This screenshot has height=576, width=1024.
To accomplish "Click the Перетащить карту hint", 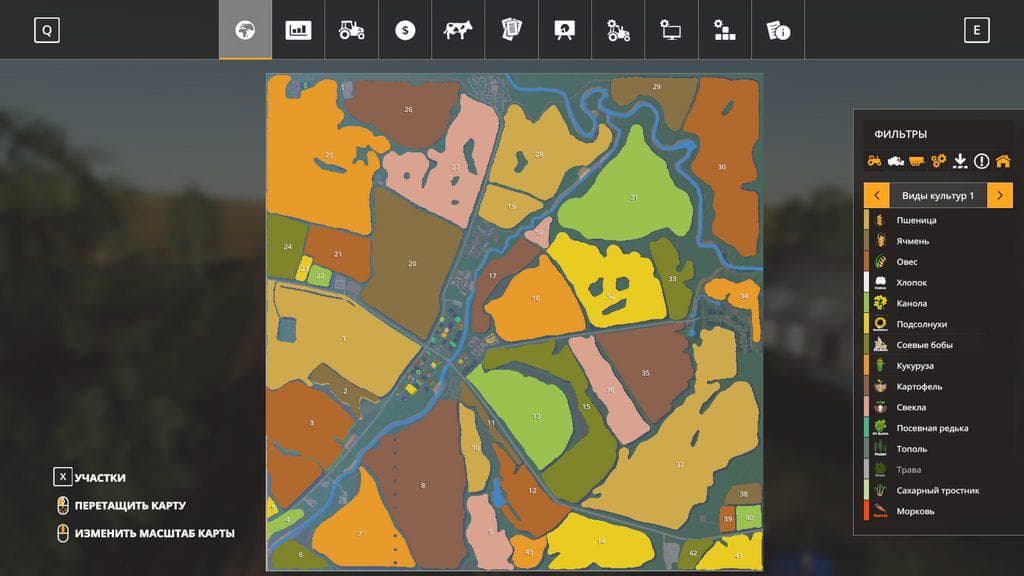I will click(121, 505).
